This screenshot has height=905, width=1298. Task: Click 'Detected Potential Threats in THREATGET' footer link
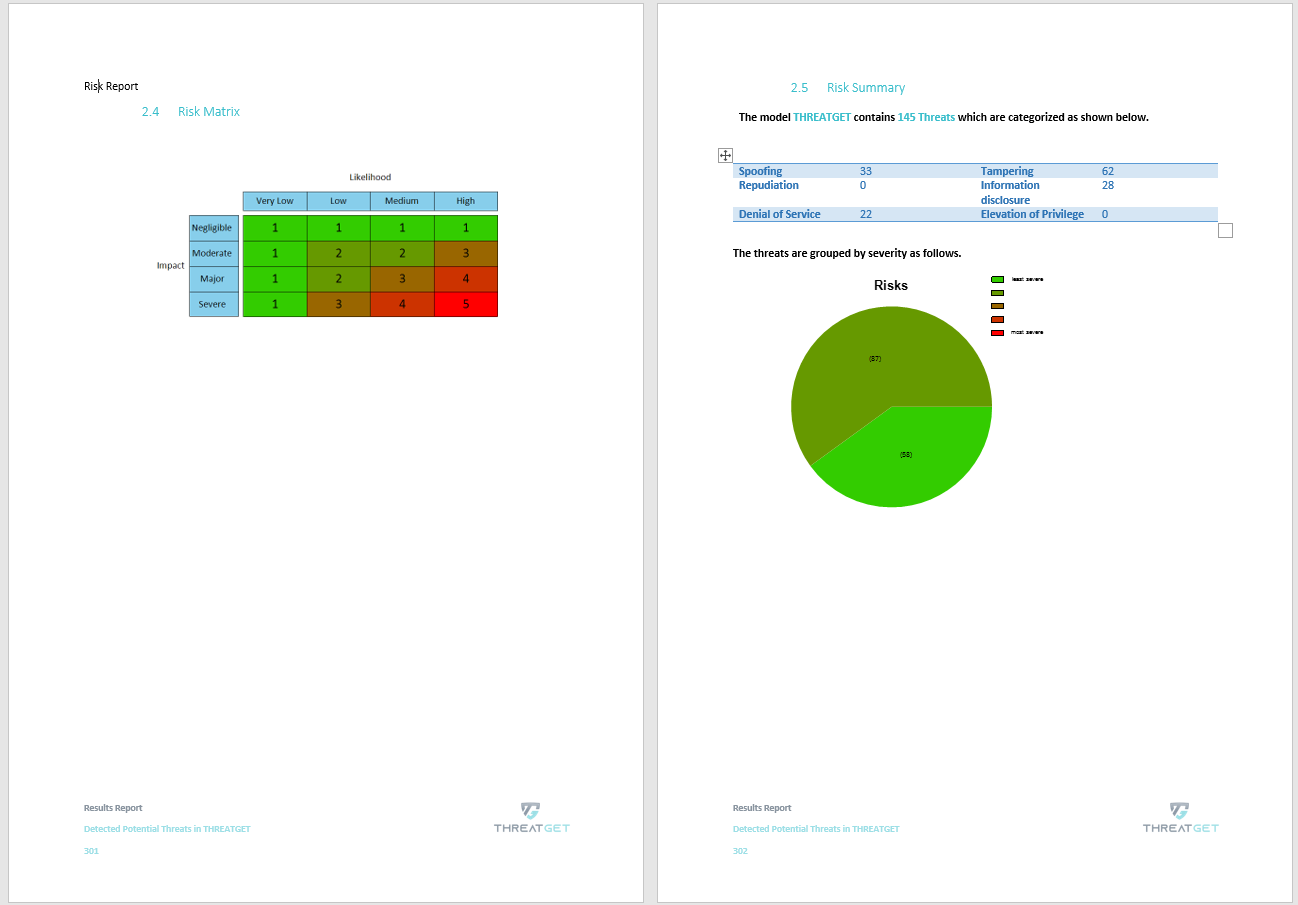pos(816,828)
